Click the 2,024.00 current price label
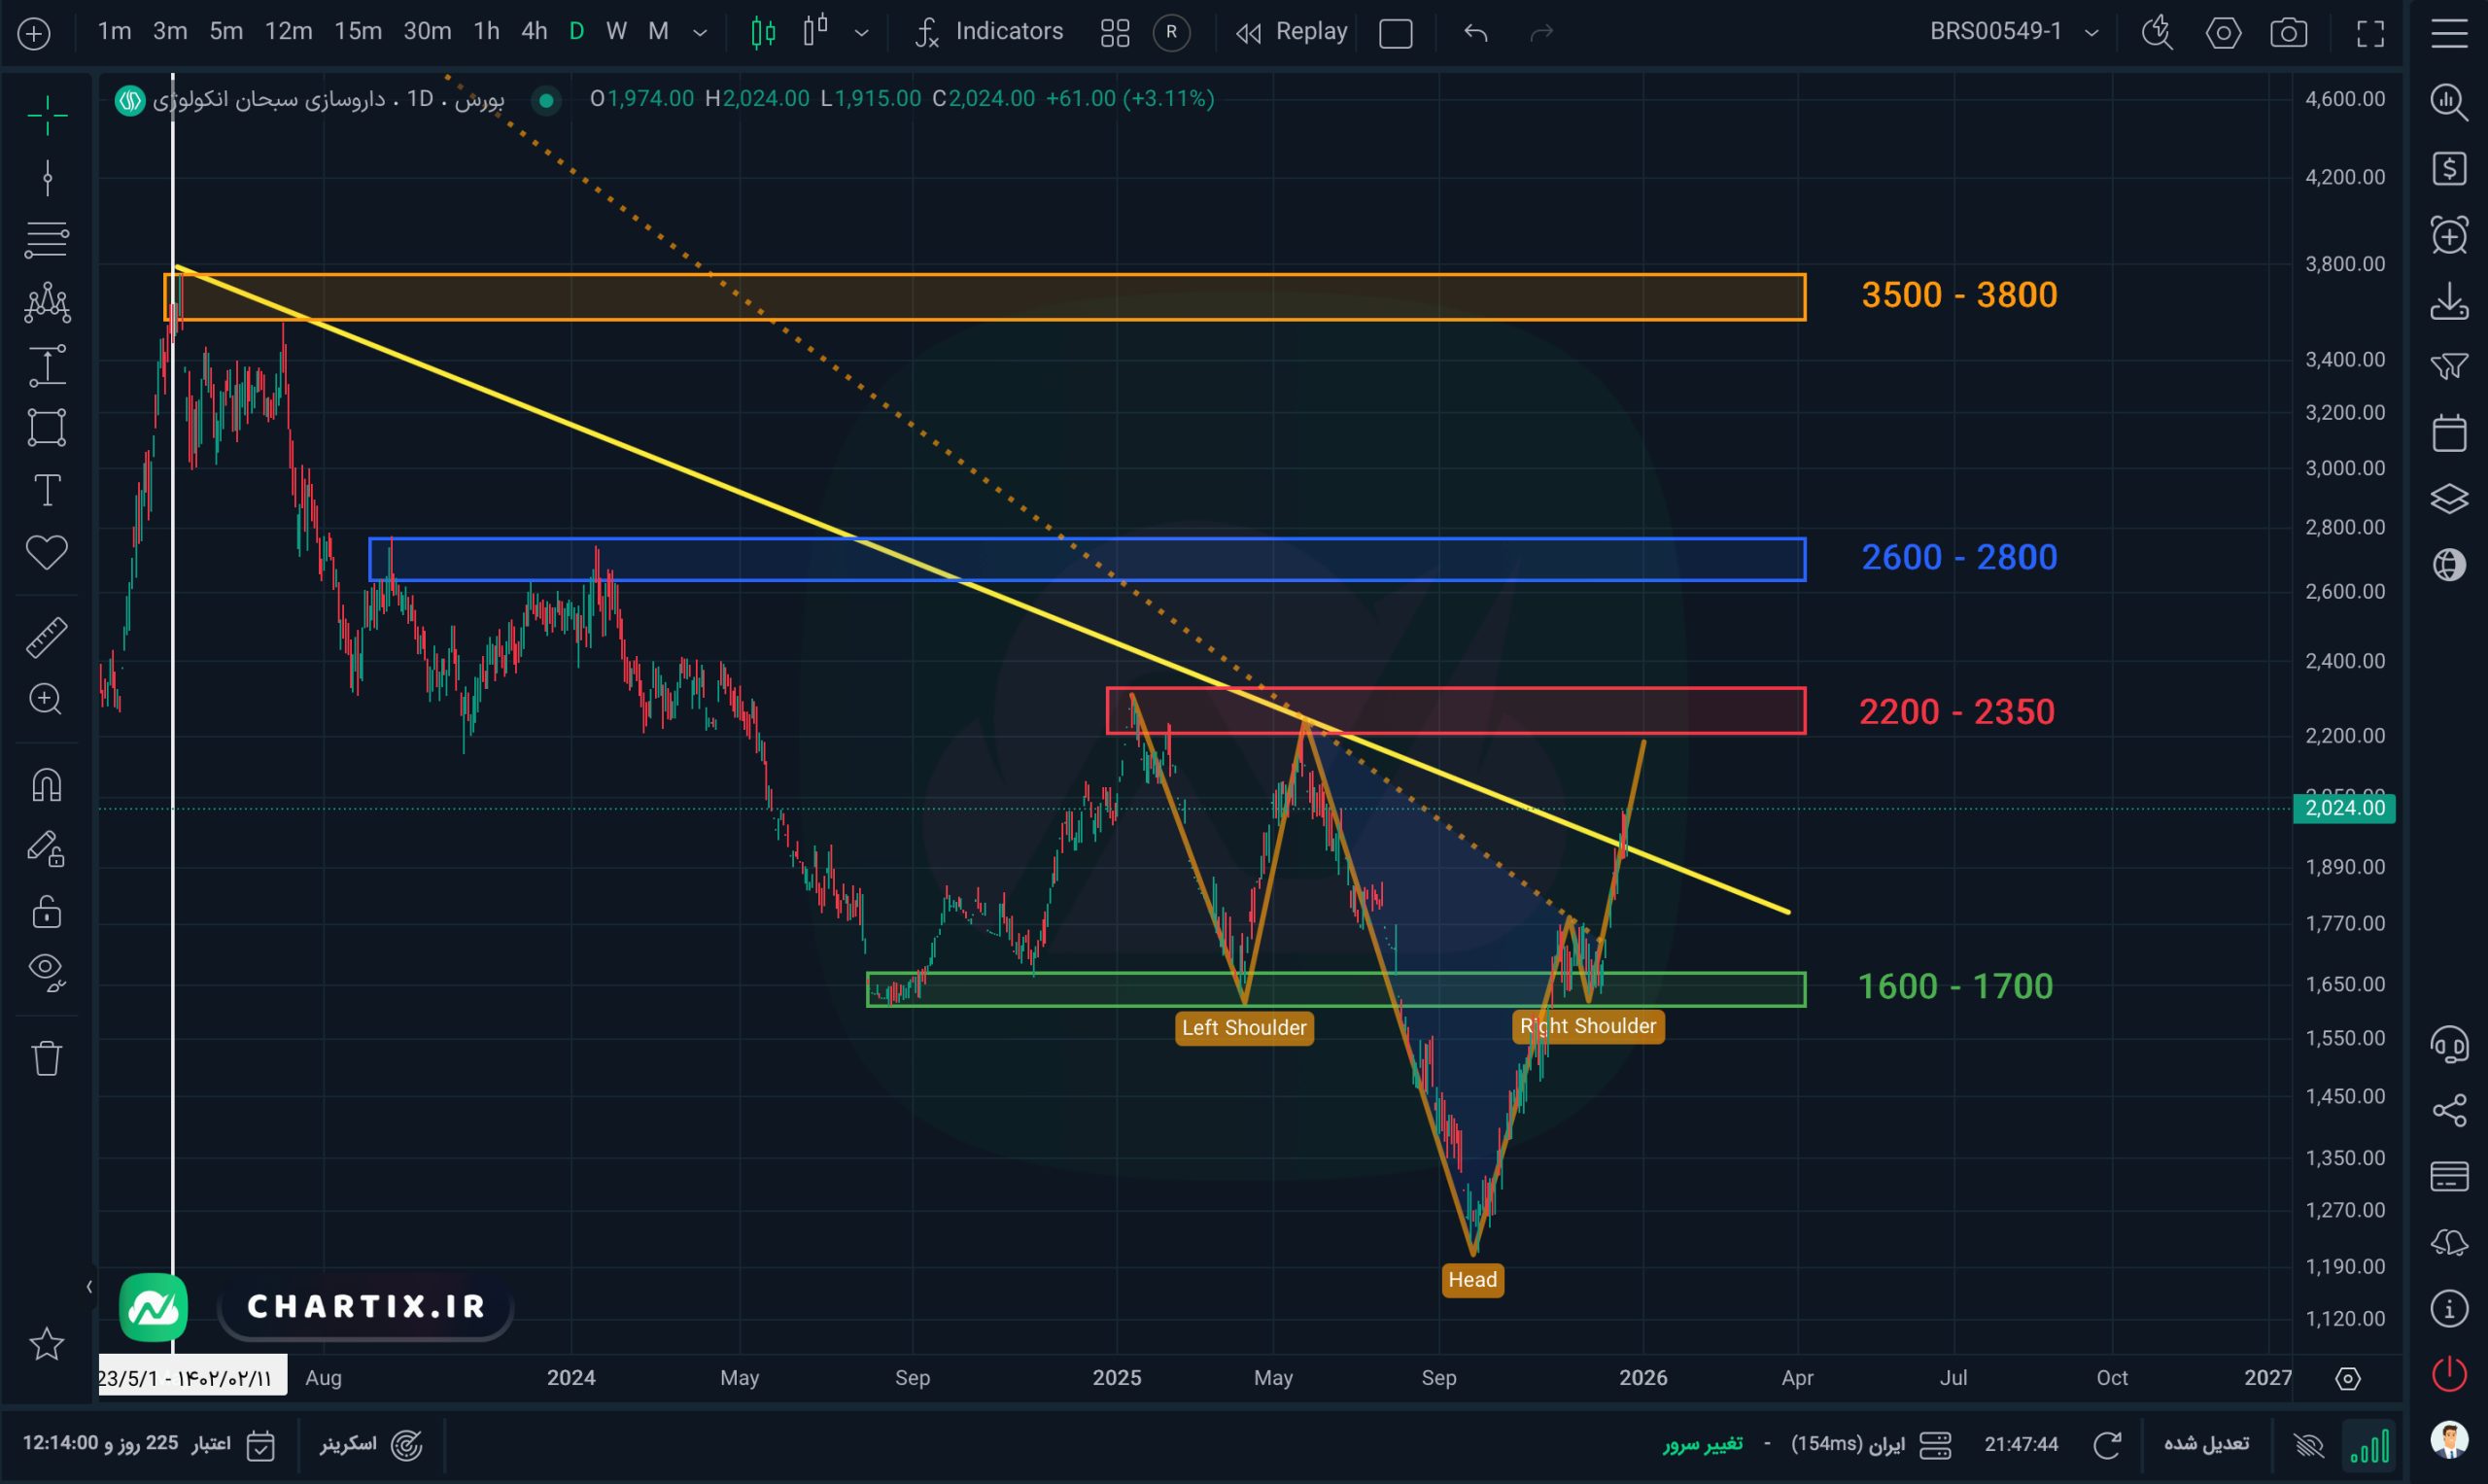Image resolution: width=2488 pixels, height=1484 pixels. (x=2343, y=808)
